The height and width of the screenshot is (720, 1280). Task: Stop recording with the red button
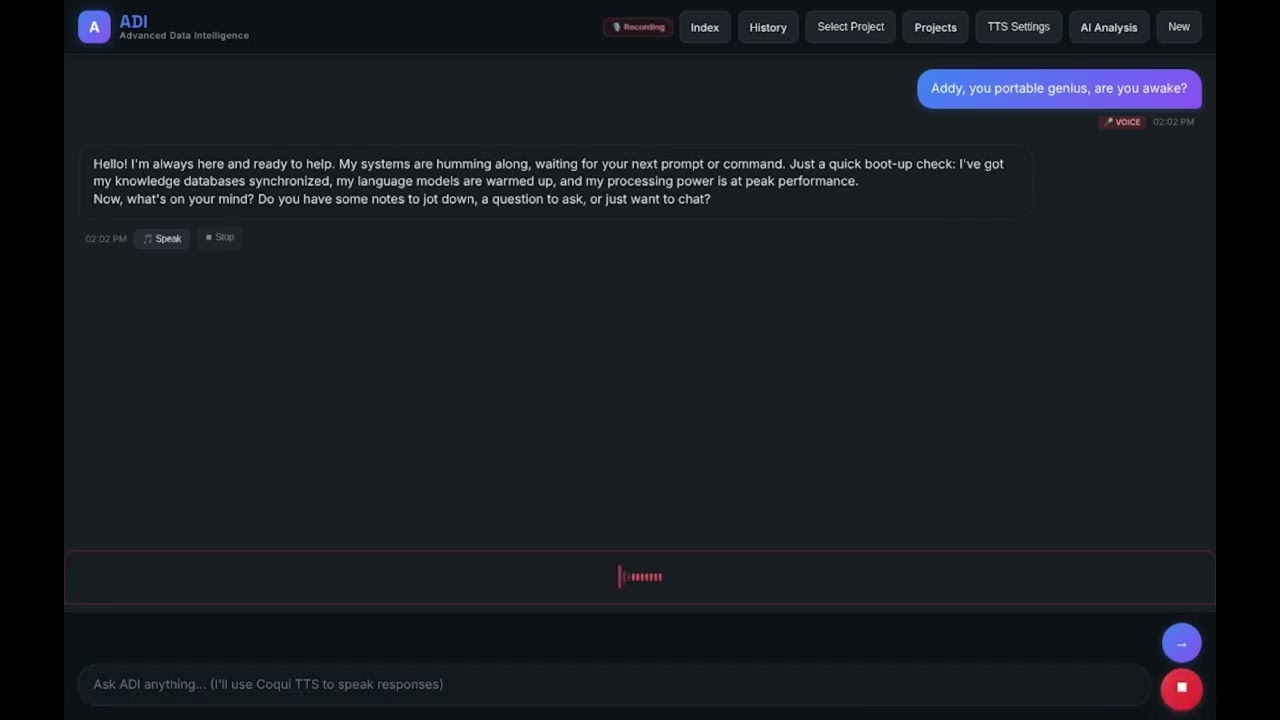[x=1182, y=688]
